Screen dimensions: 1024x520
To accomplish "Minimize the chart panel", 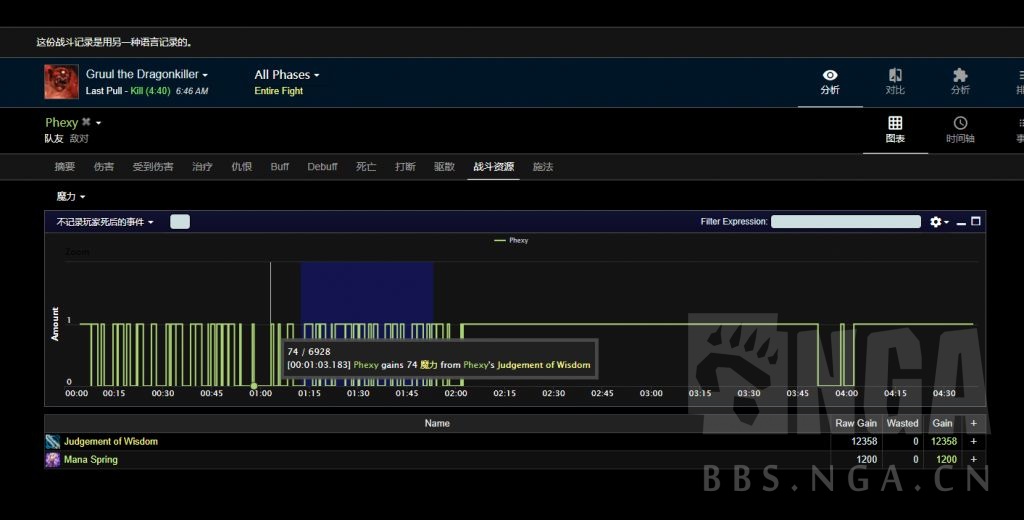I will pyautogui.click(x=961, y=223).
